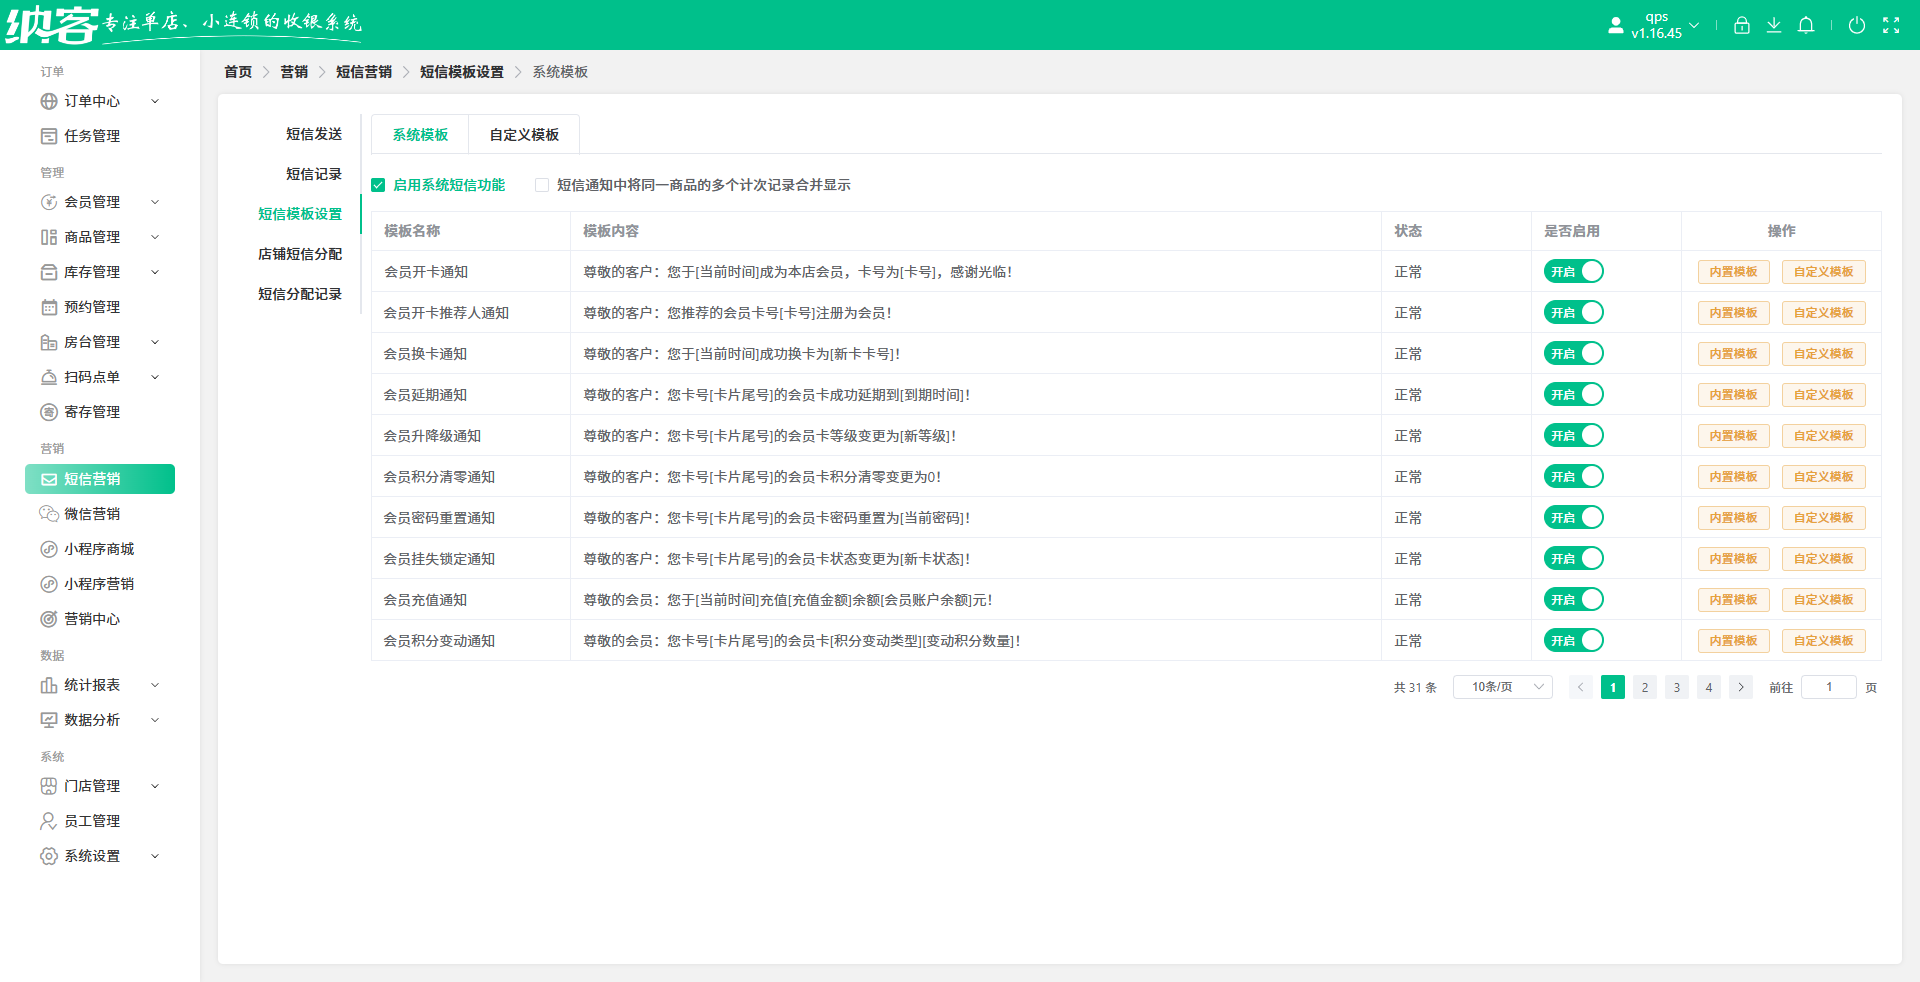Click 内置模板 for 会员开卡通知

point(1733,272)
